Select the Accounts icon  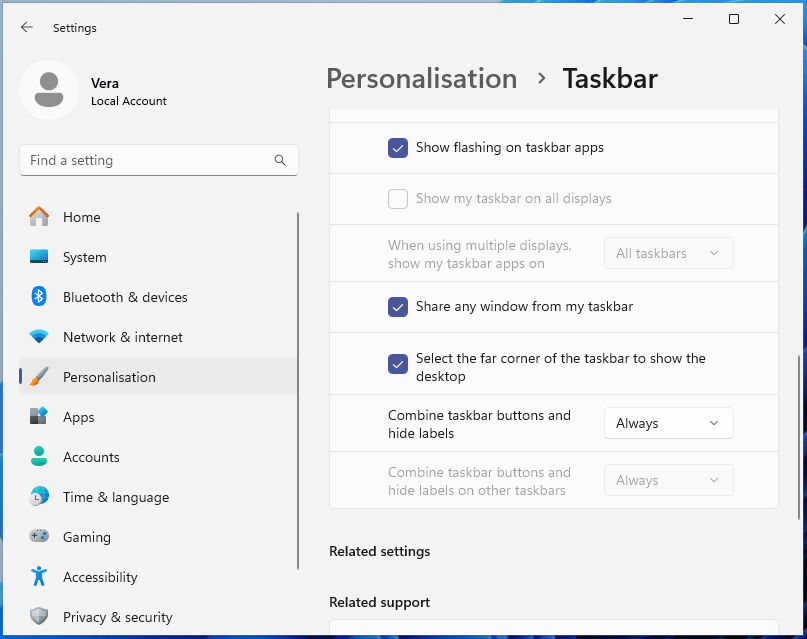(x=39, y=457)
